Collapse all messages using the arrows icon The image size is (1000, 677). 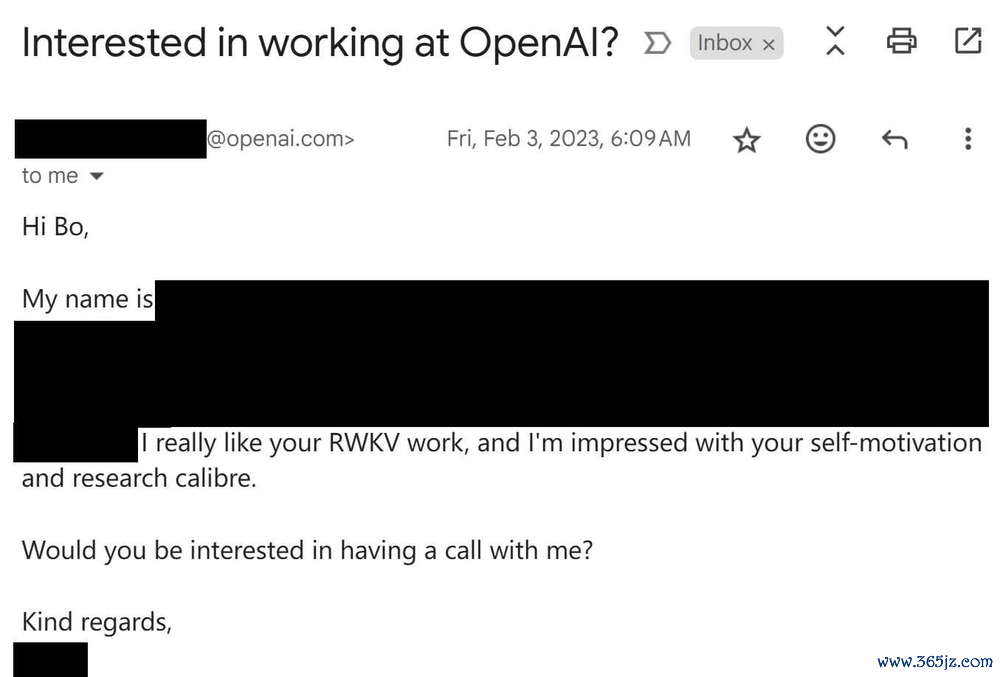[x=835, y=41]
